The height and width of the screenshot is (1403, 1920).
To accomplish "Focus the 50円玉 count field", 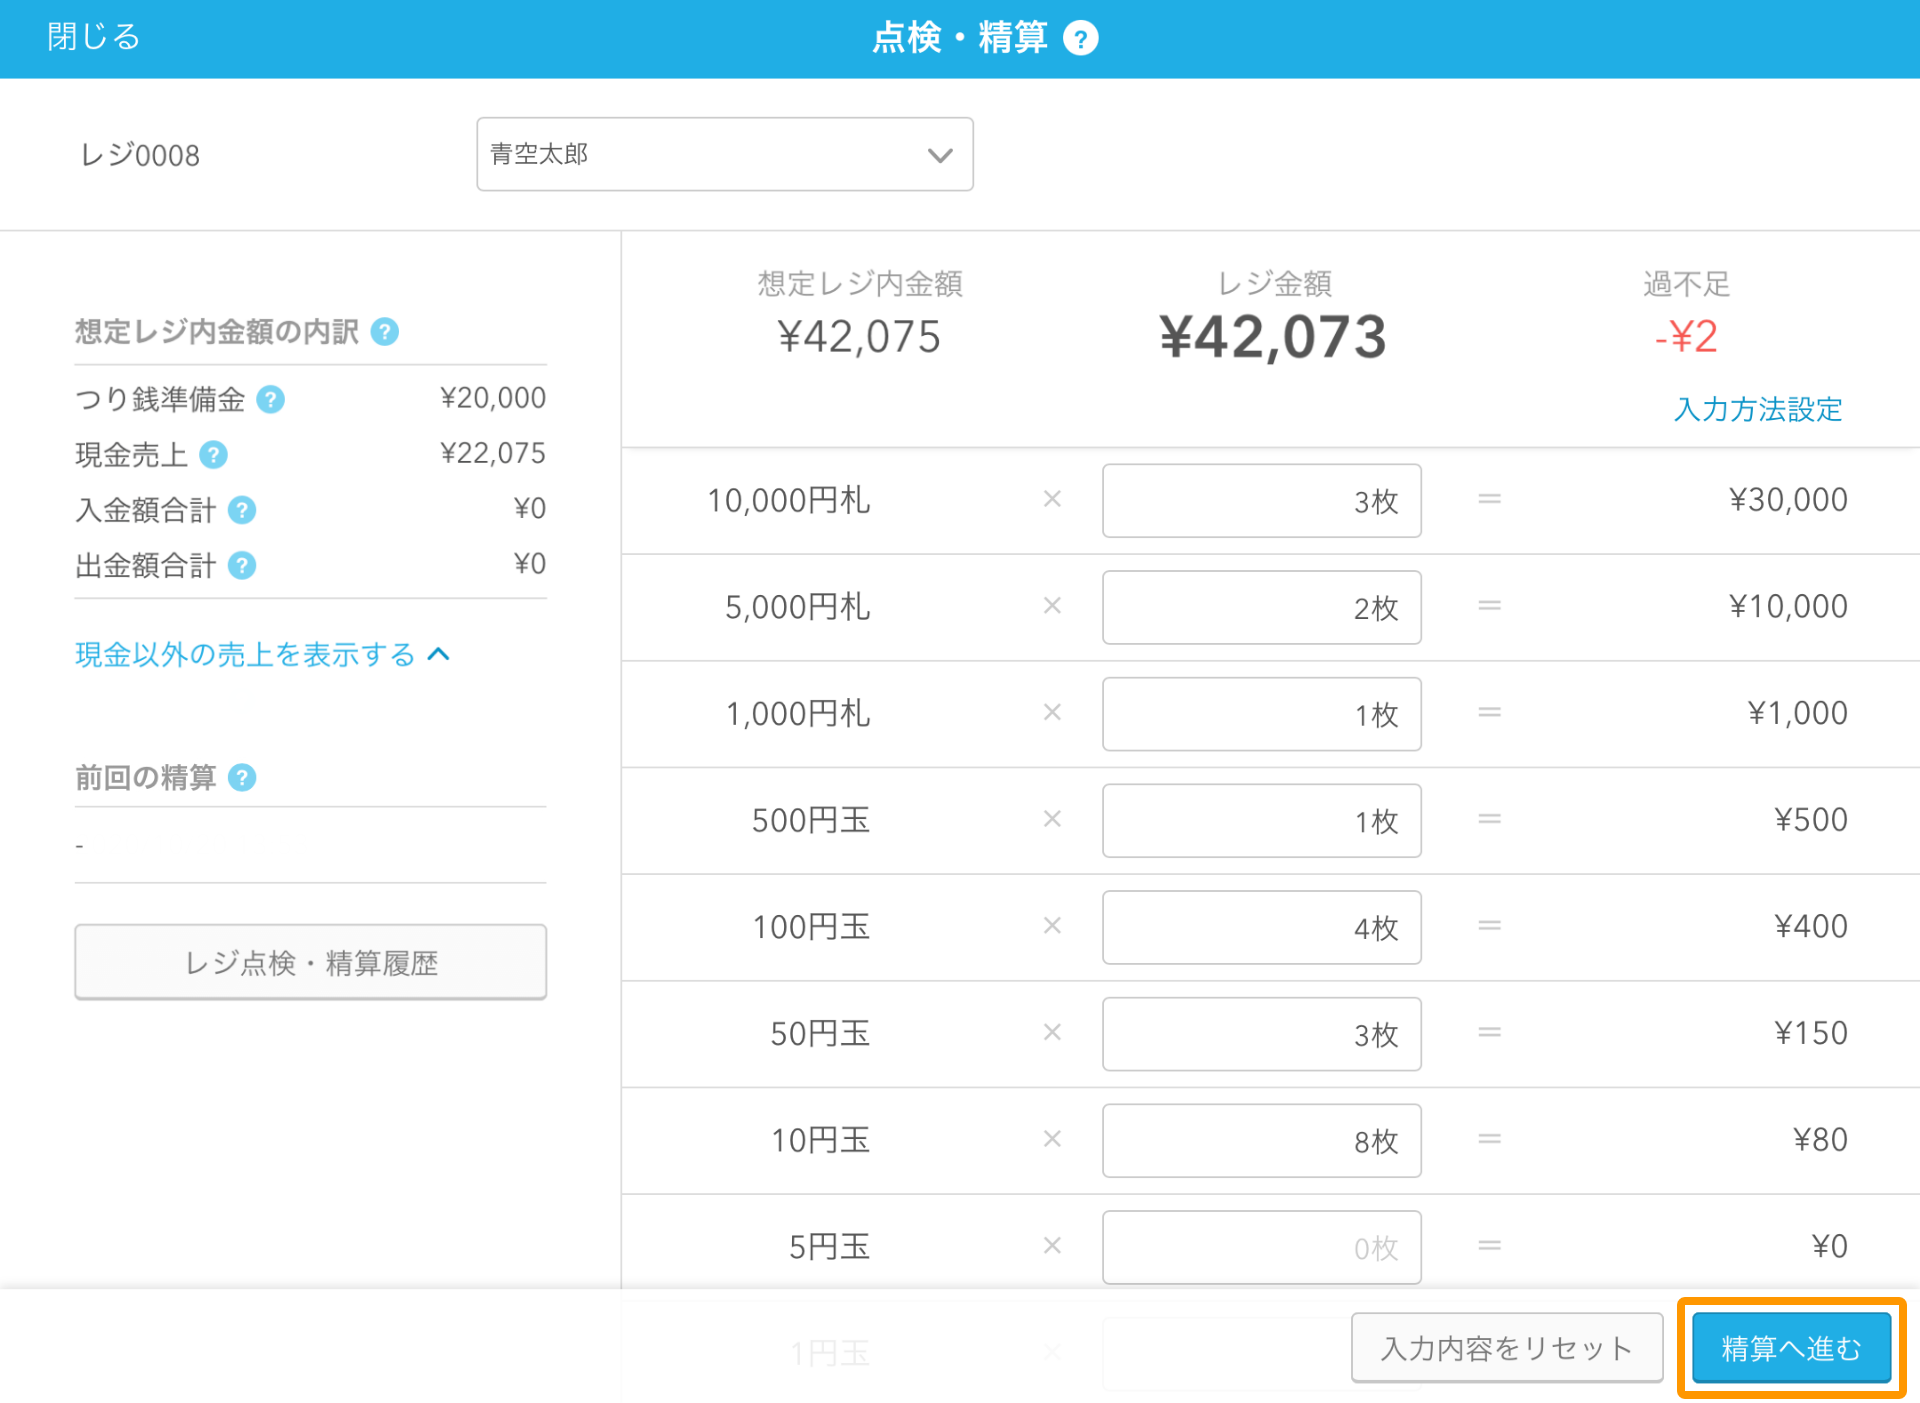I will (x=1262, y=1034).
